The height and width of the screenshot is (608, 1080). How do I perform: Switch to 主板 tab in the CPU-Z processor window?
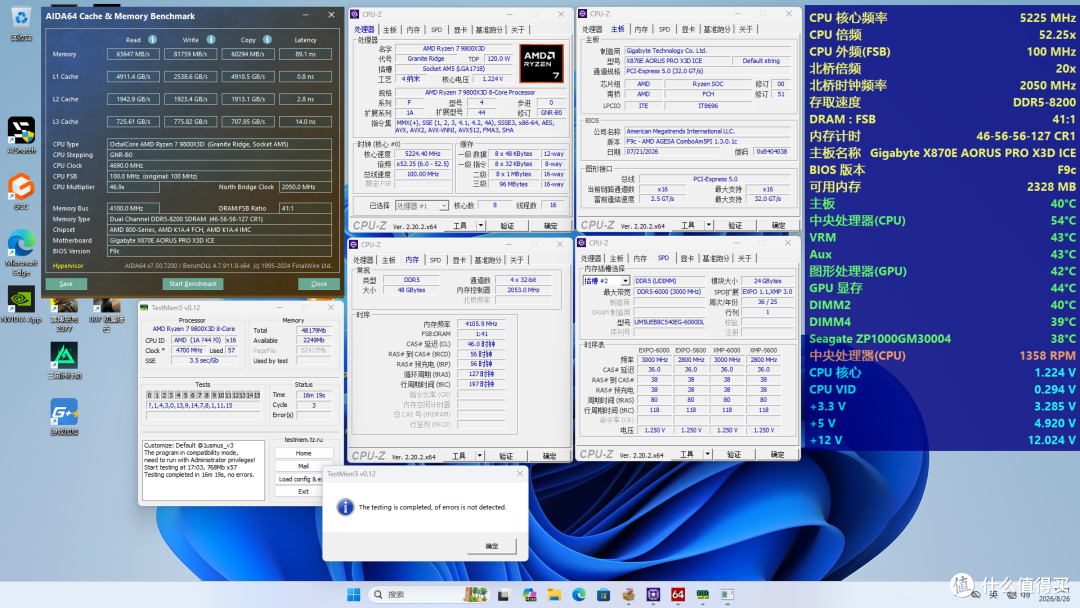pyautogui.click(x=390, y=30)
